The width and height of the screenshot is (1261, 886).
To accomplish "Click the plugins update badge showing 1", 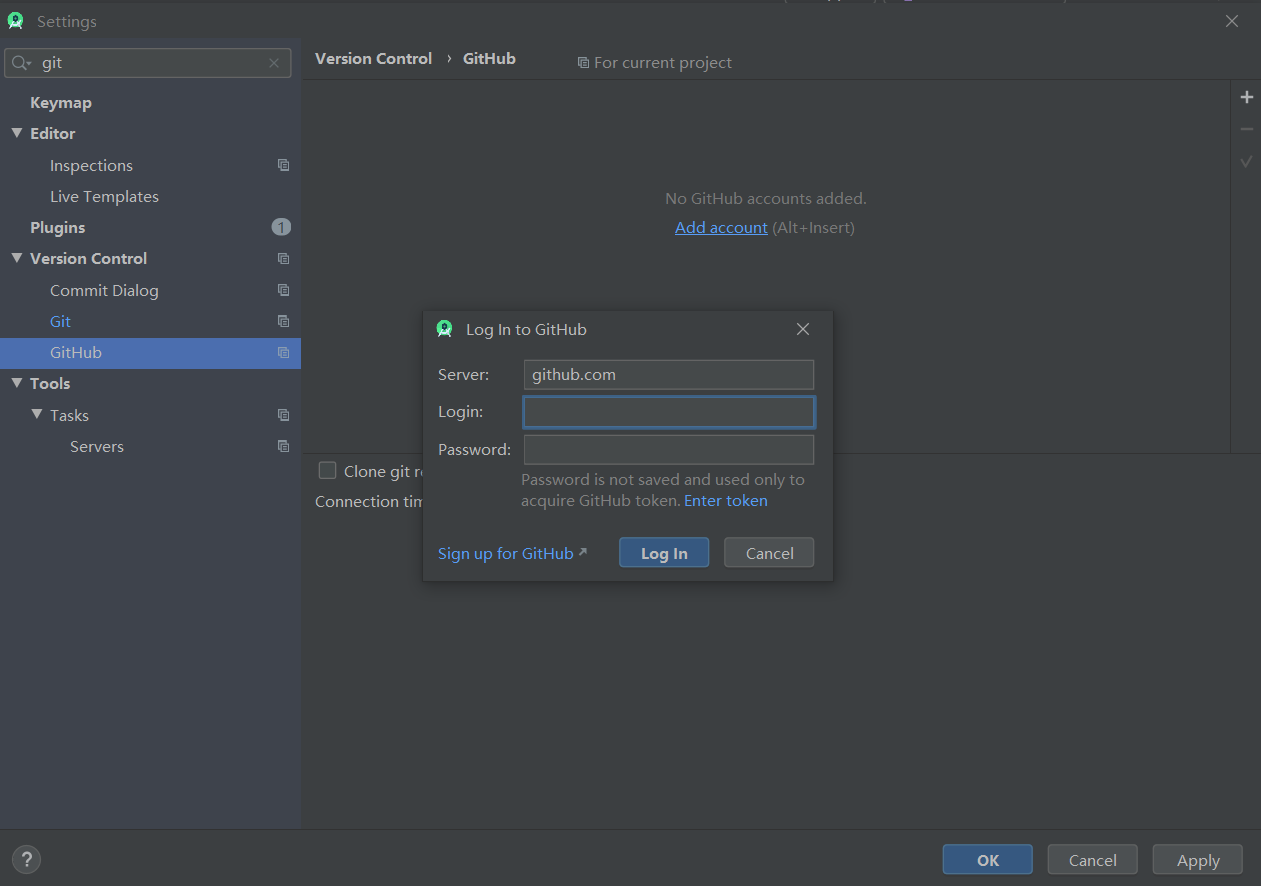I will tap(281, 227).
